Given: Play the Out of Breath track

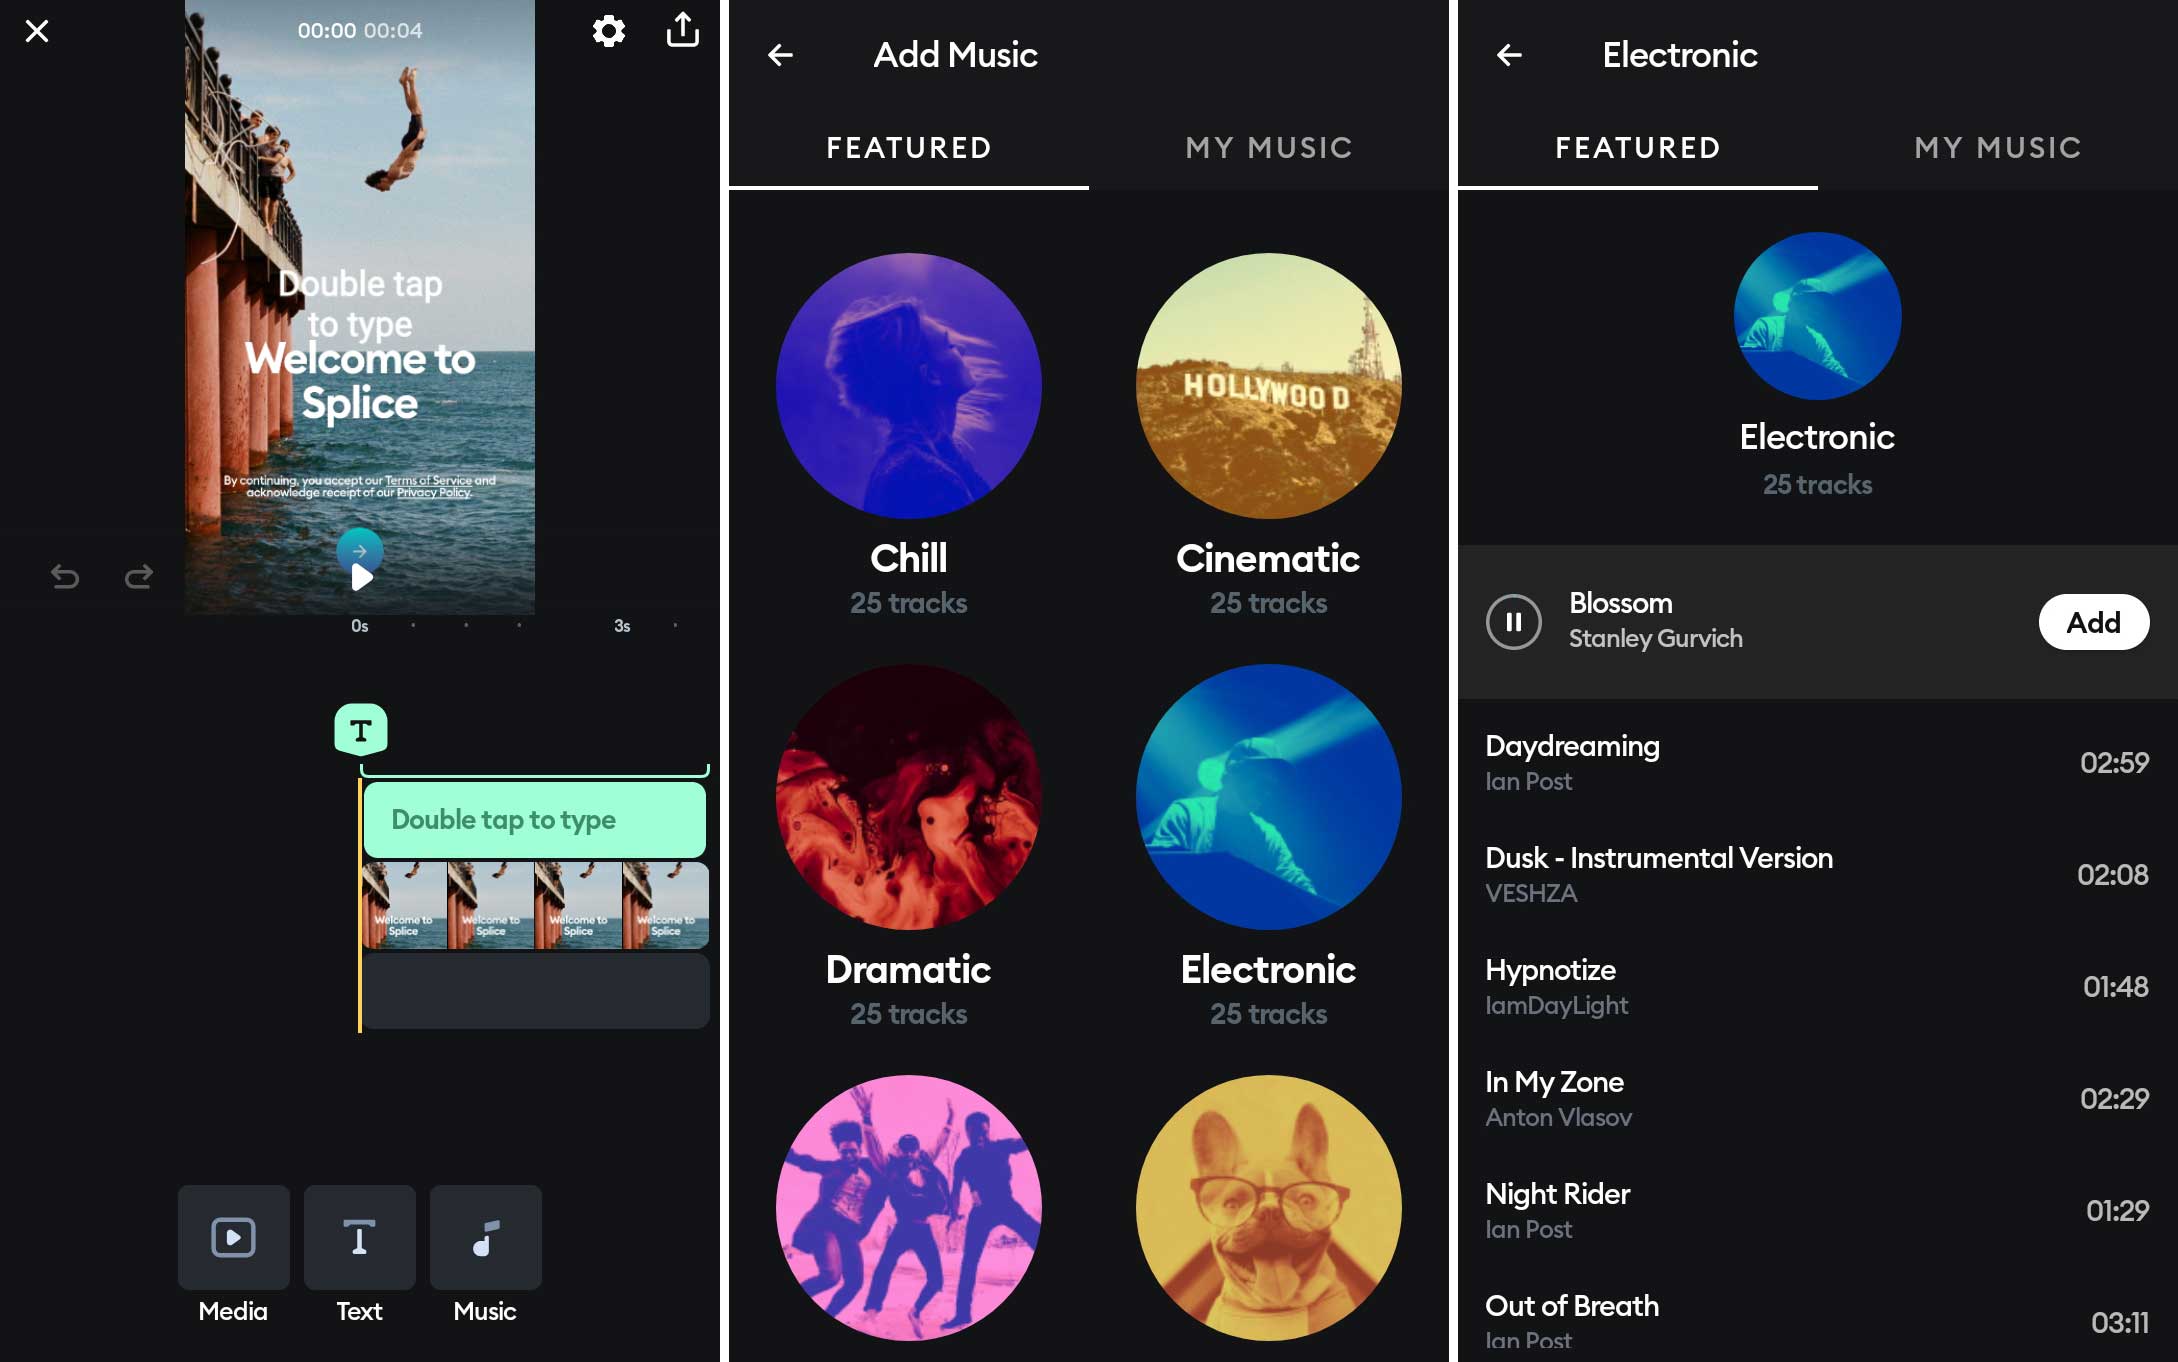Looking at the screenshot, I should pyautogui.click(x=1817, y=1318).
